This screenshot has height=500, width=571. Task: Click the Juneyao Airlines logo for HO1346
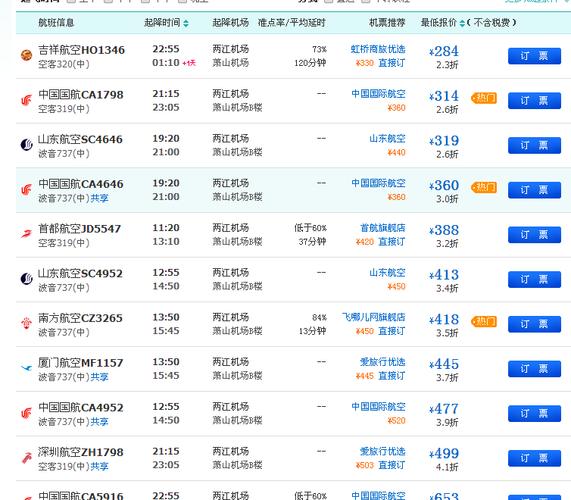click(x=26, y=55)
